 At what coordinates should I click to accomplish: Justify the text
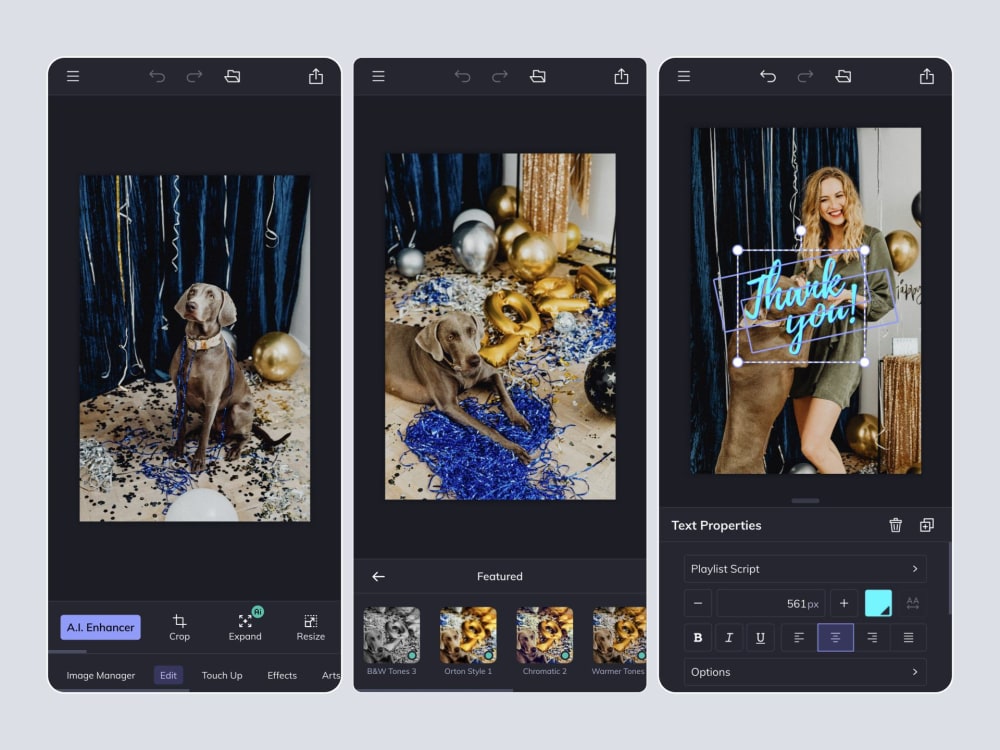pyautogui.click(x=908, y=638)
